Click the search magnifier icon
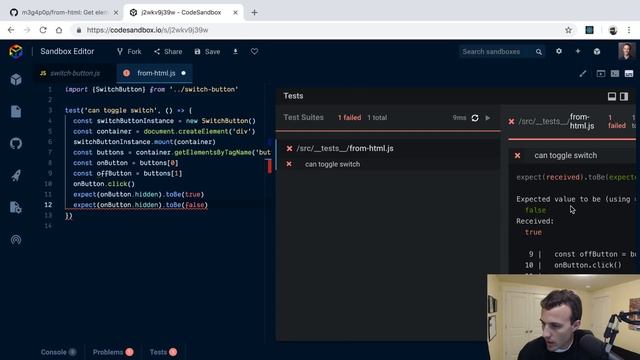The image size is (640, 360). click(539, 52)
